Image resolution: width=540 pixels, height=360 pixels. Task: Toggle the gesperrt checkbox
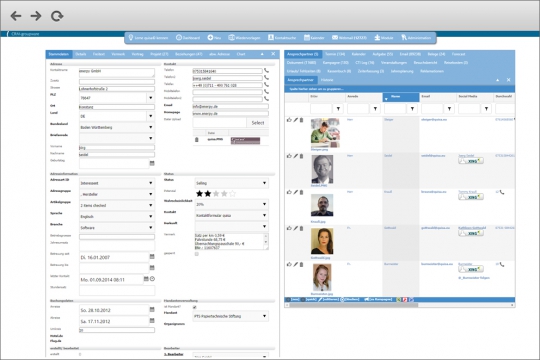pos(197,254)
